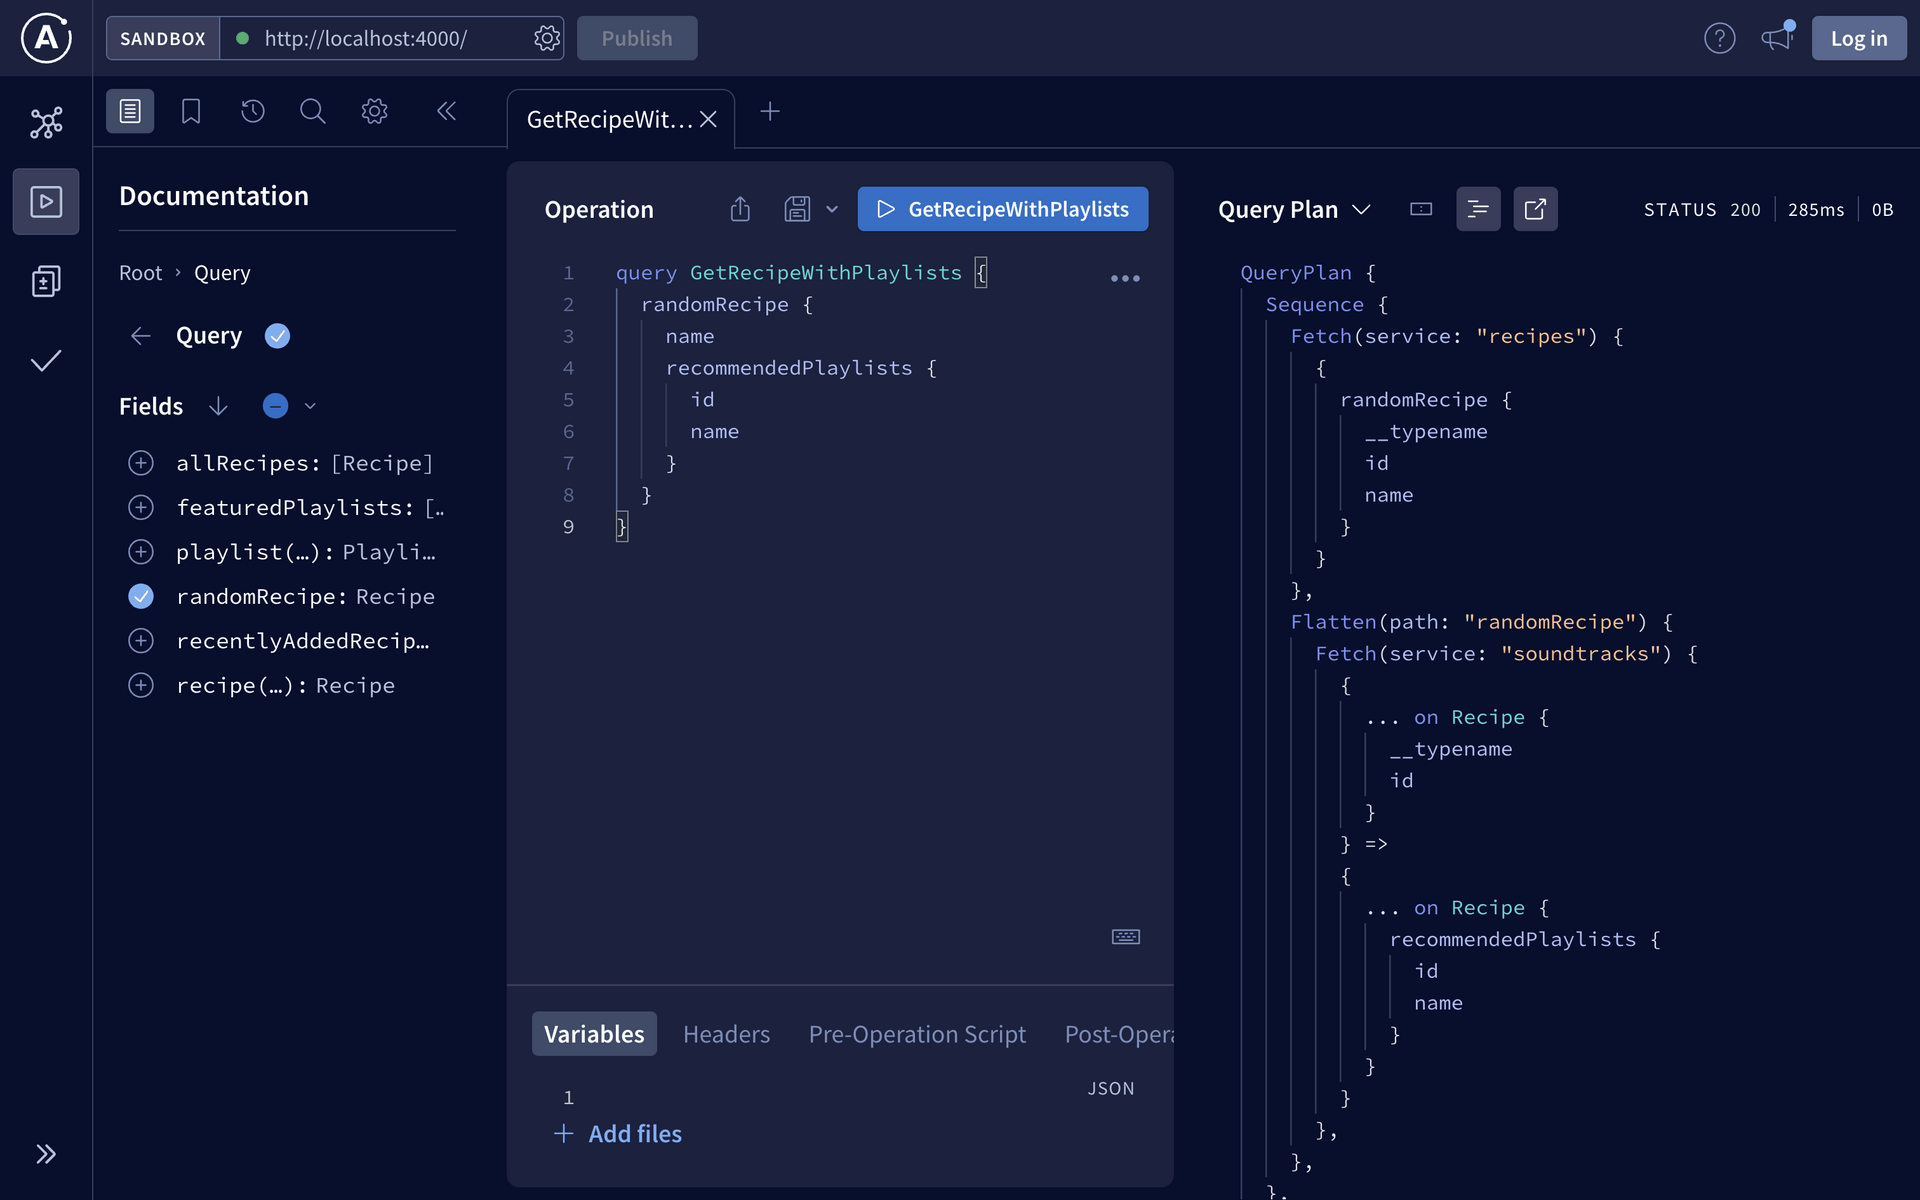Open the Pre-Operation Script tab
This screenshot has width=1920, height=1200.
tap(916, 1034)
